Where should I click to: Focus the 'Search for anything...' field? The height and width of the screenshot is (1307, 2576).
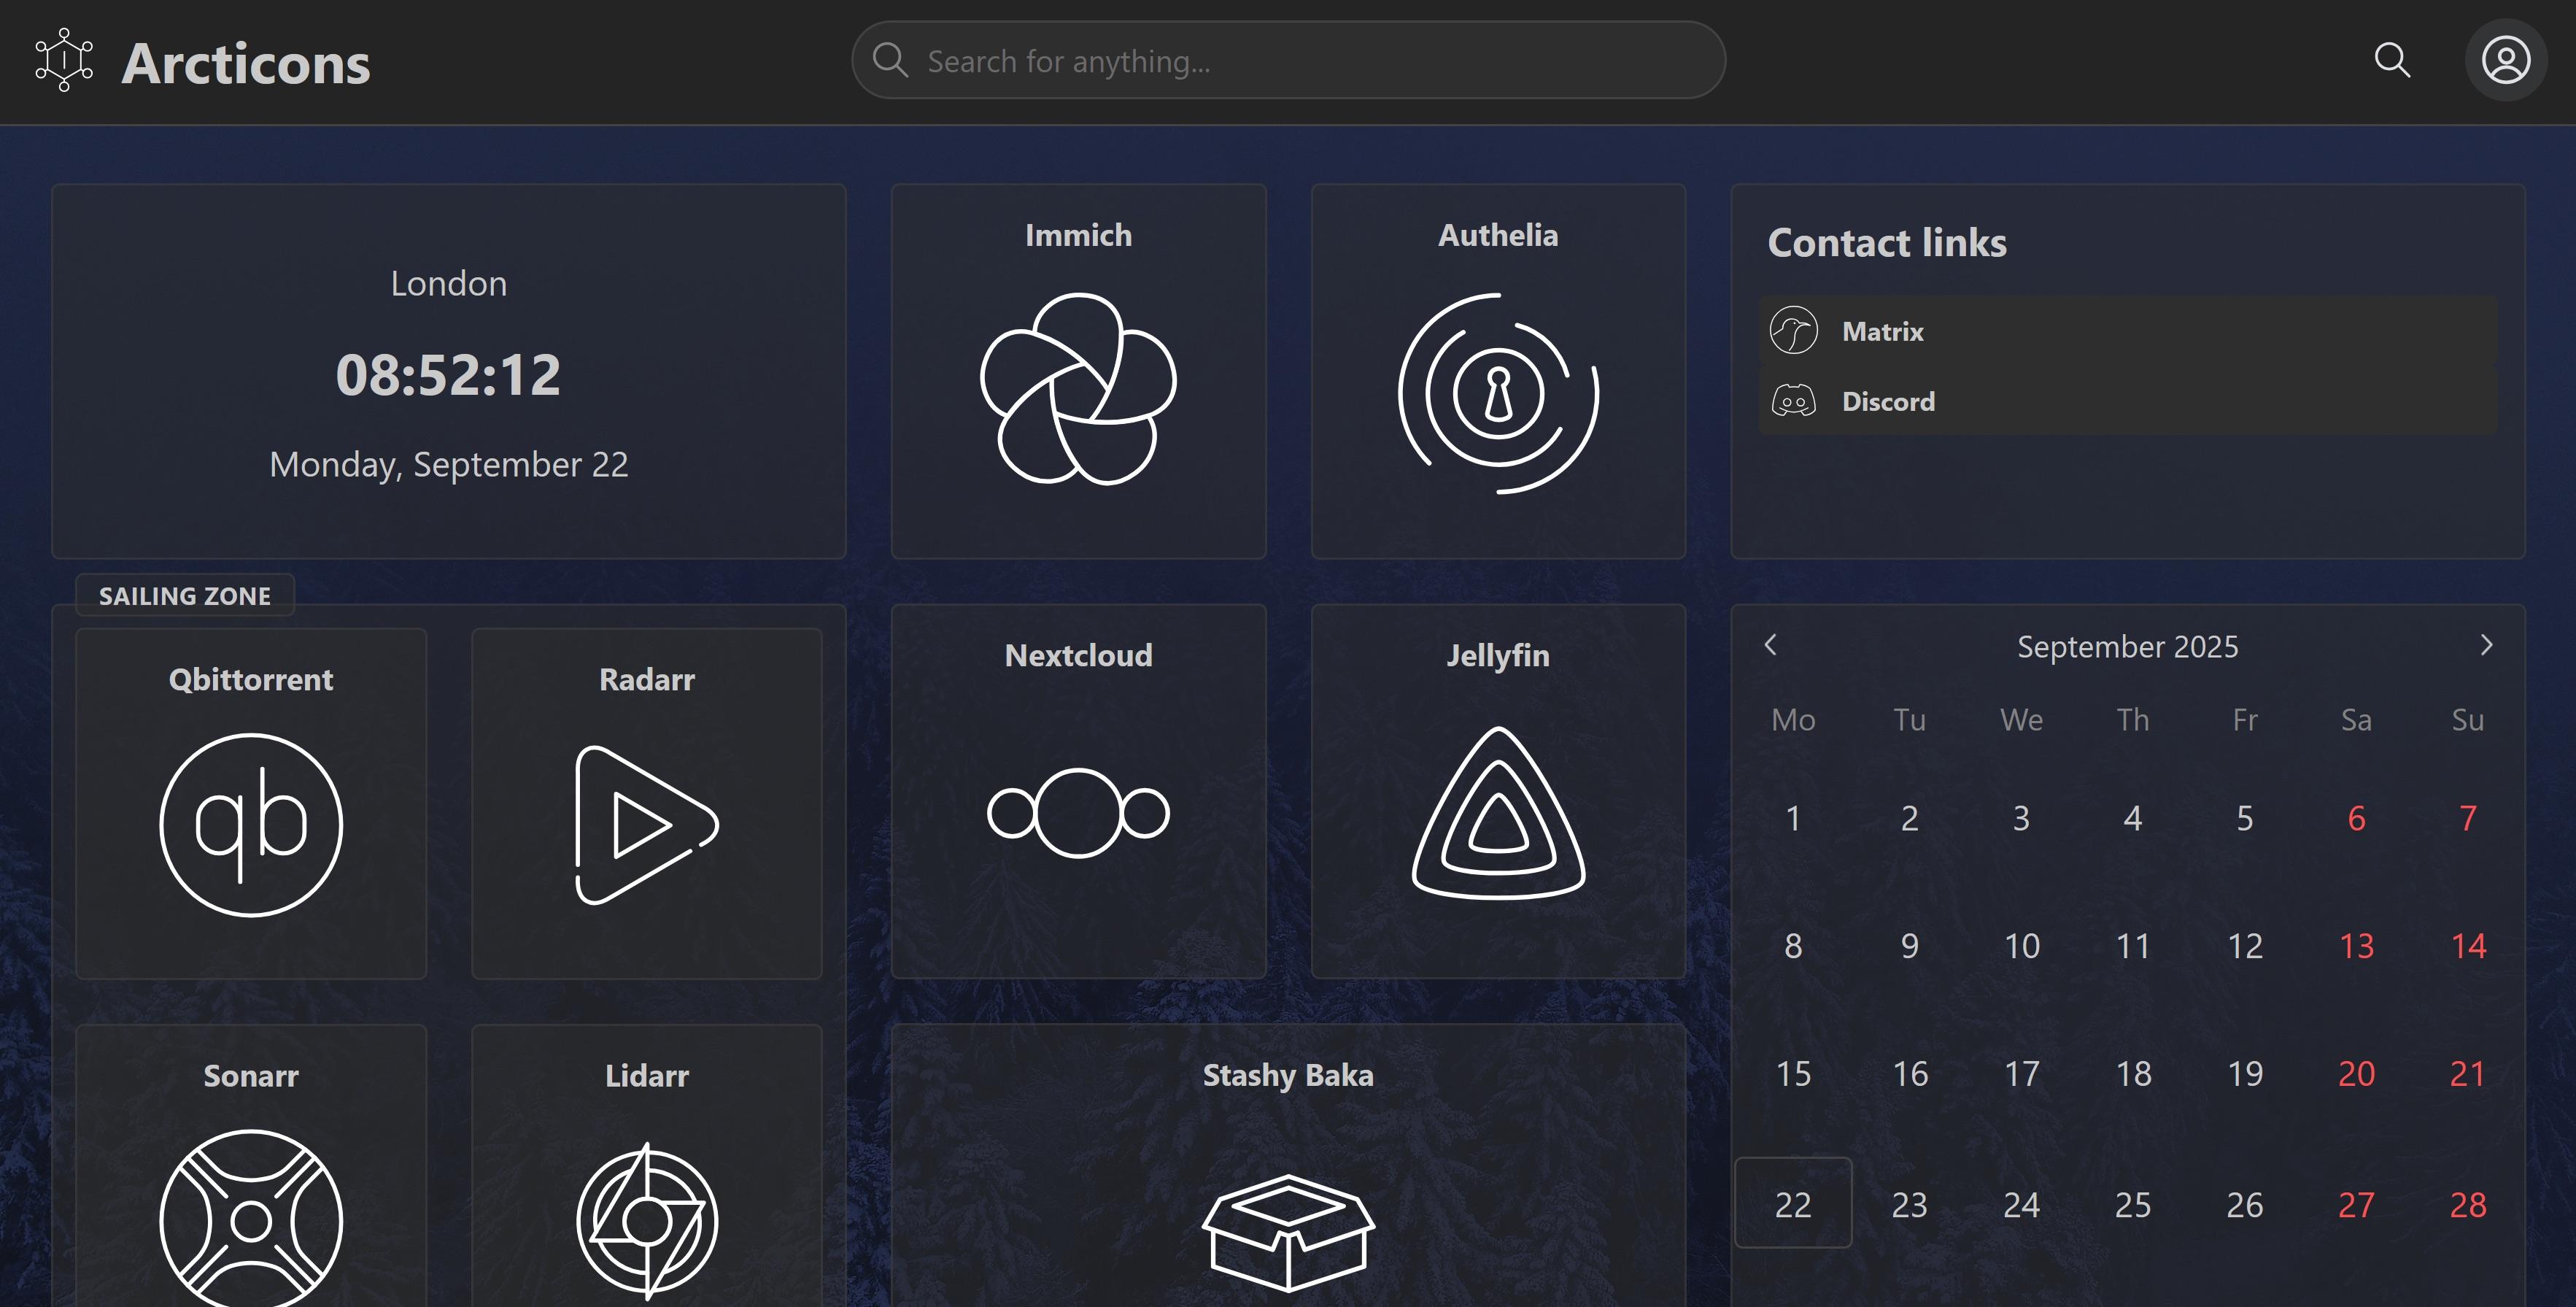point(1300,61)
